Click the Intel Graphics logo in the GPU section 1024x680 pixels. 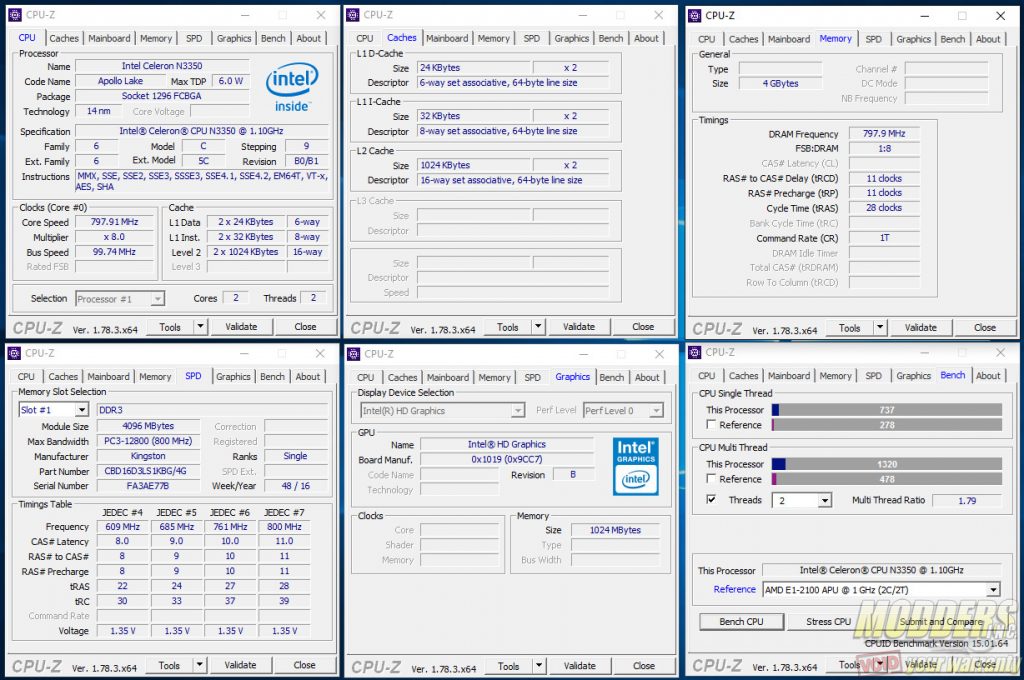[635, 466]
